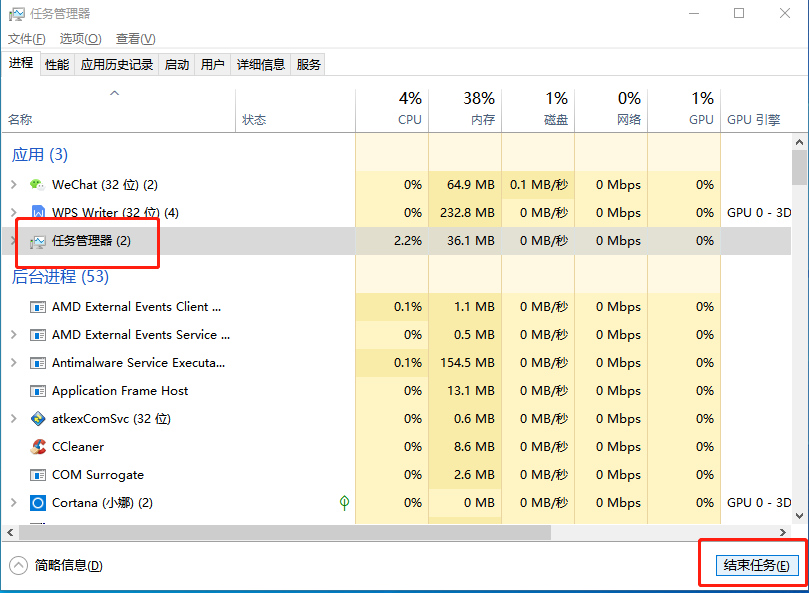Switch to the 性能 tab
Image resolution: width=809 pixels, height=593 pixels.
coord(57,65)
